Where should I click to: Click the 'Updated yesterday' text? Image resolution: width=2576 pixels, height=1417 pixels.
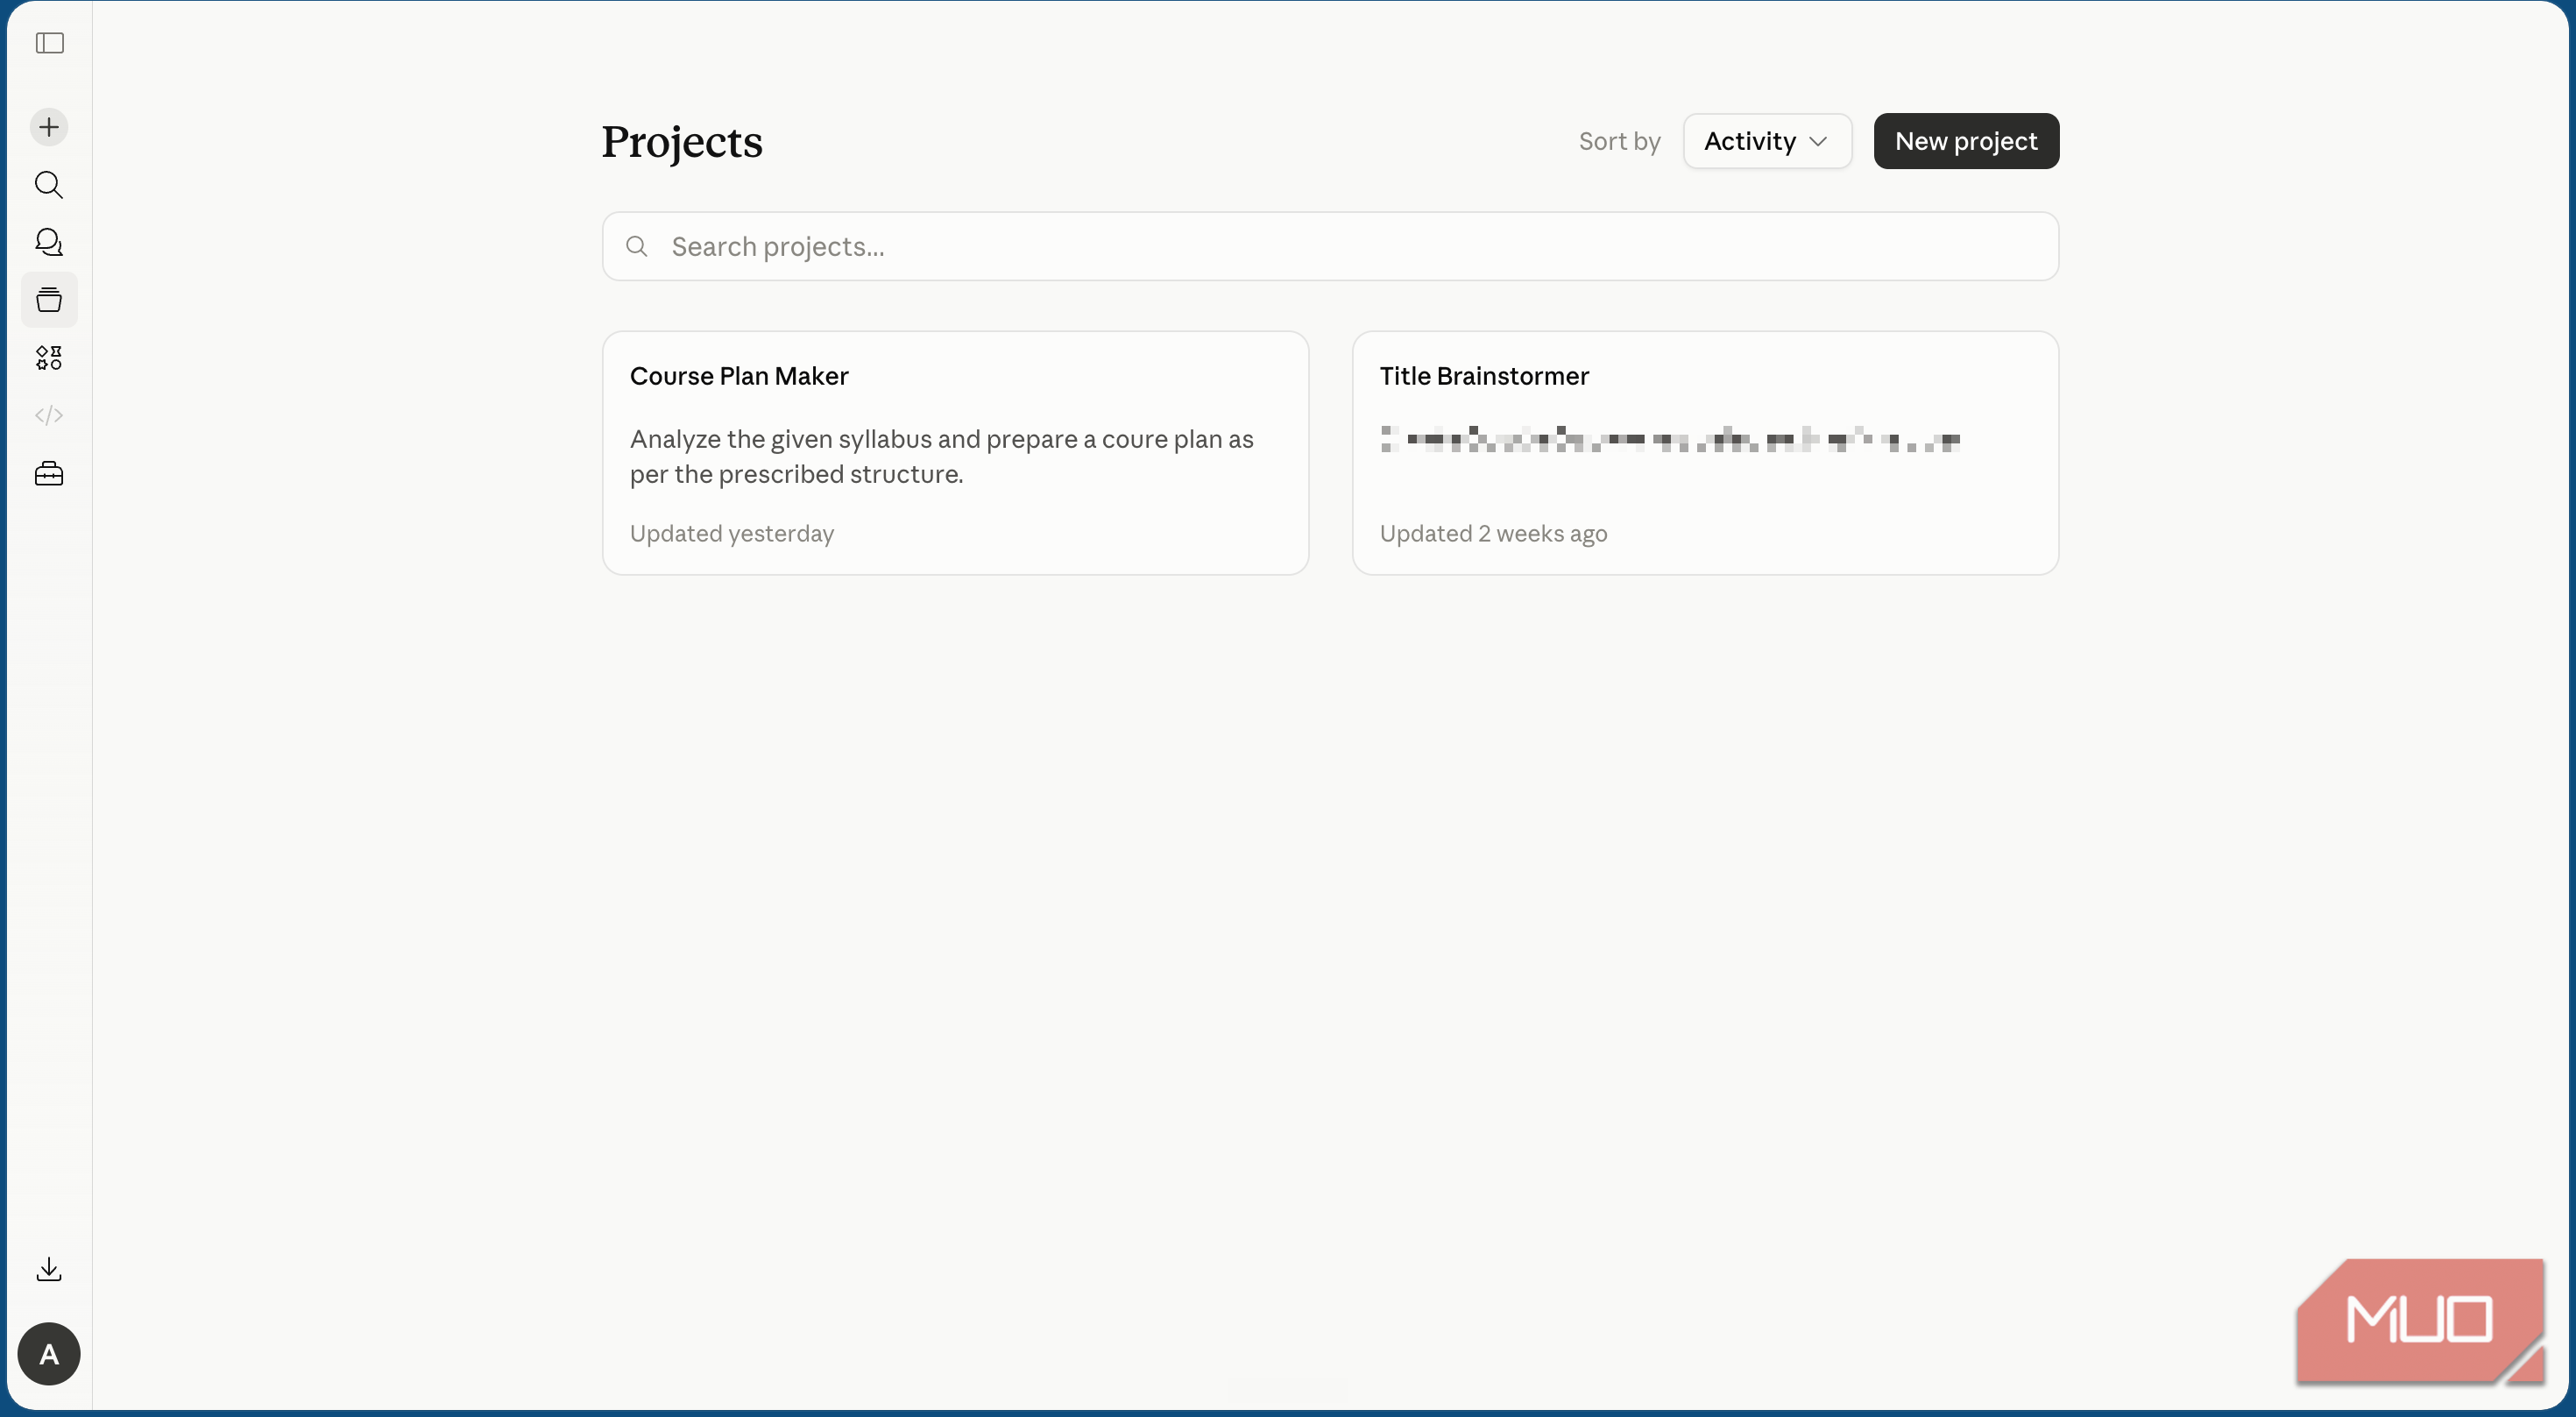(x=732, y=534)
